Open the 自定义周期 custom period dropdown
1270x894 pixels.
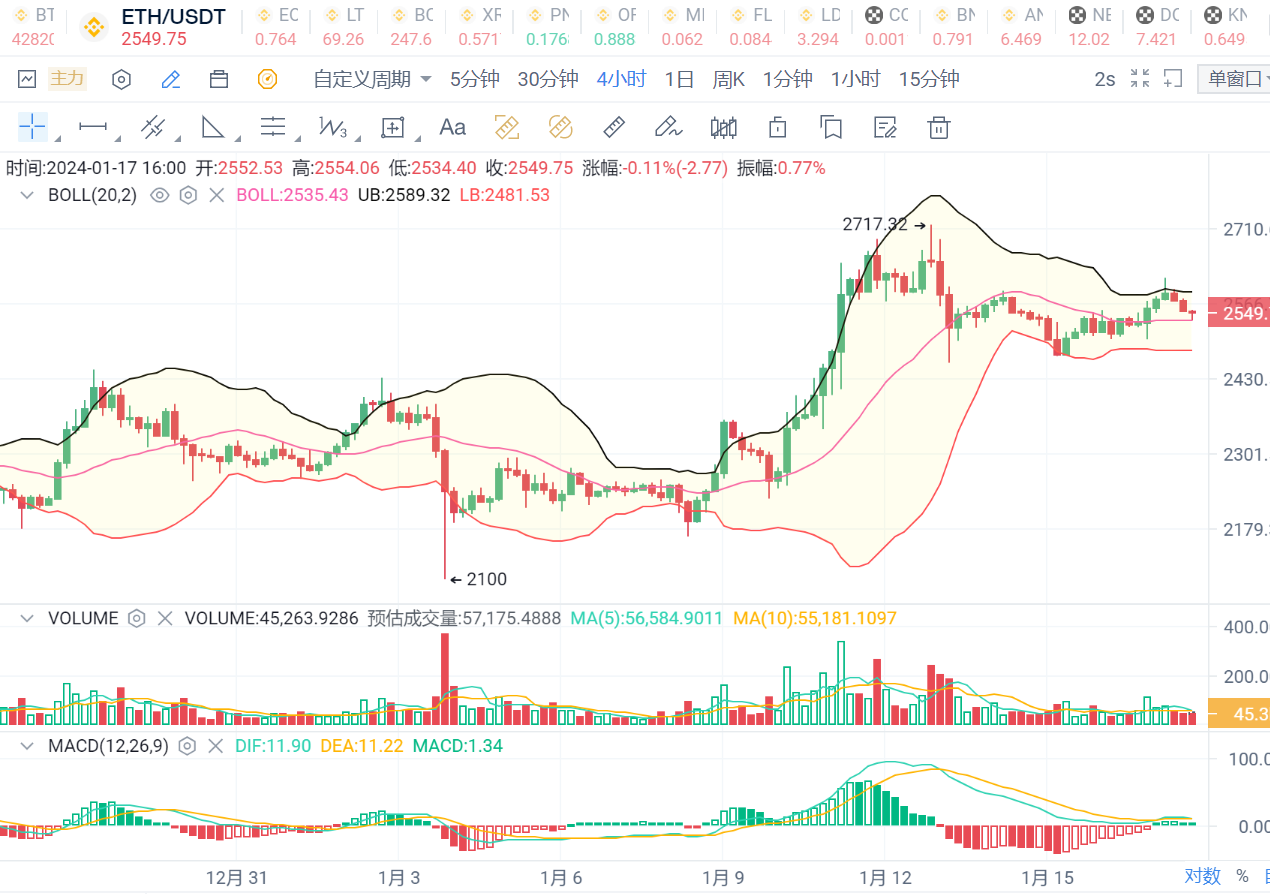pyautogui.click(x=372, y=79)
